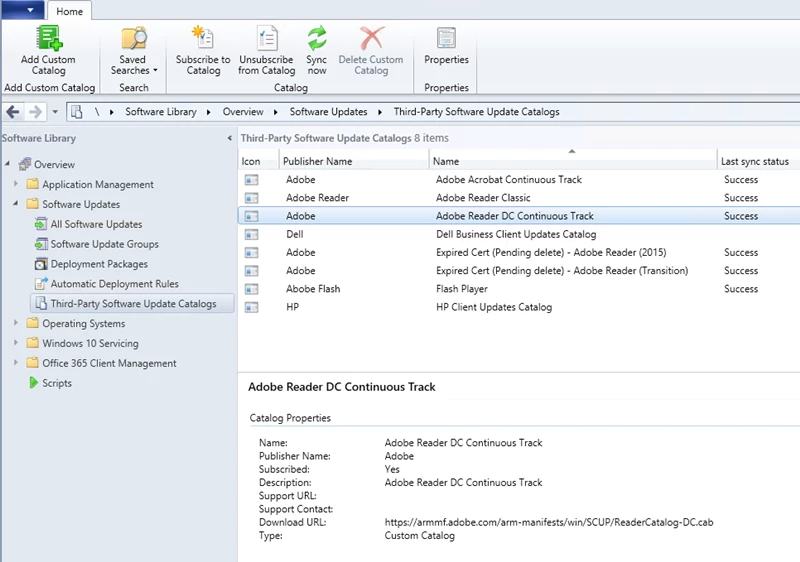Open dropdown arrow after Software Updates breadcrumb
Screen dimensions: 800x562
coord(380,112)
